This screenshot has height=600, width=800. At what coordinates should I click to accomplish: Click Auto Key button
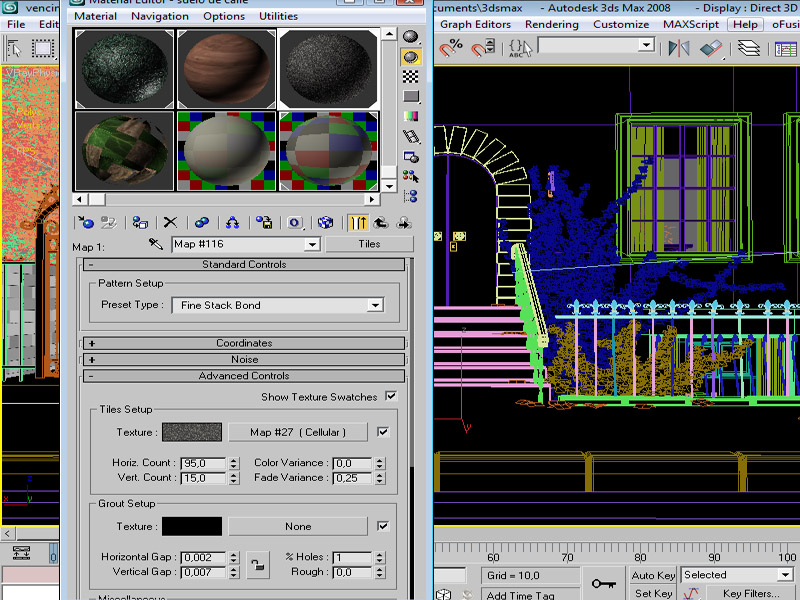[x=653, y=576]
